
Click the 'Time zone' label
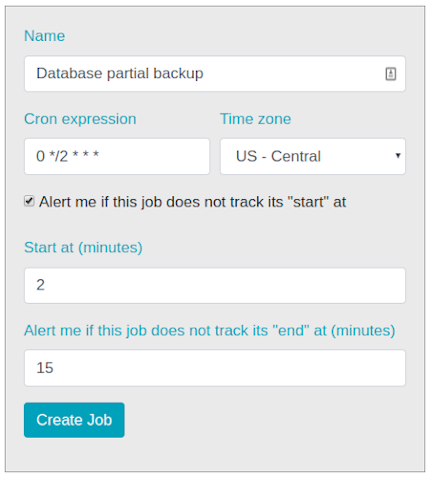point(255,119)
